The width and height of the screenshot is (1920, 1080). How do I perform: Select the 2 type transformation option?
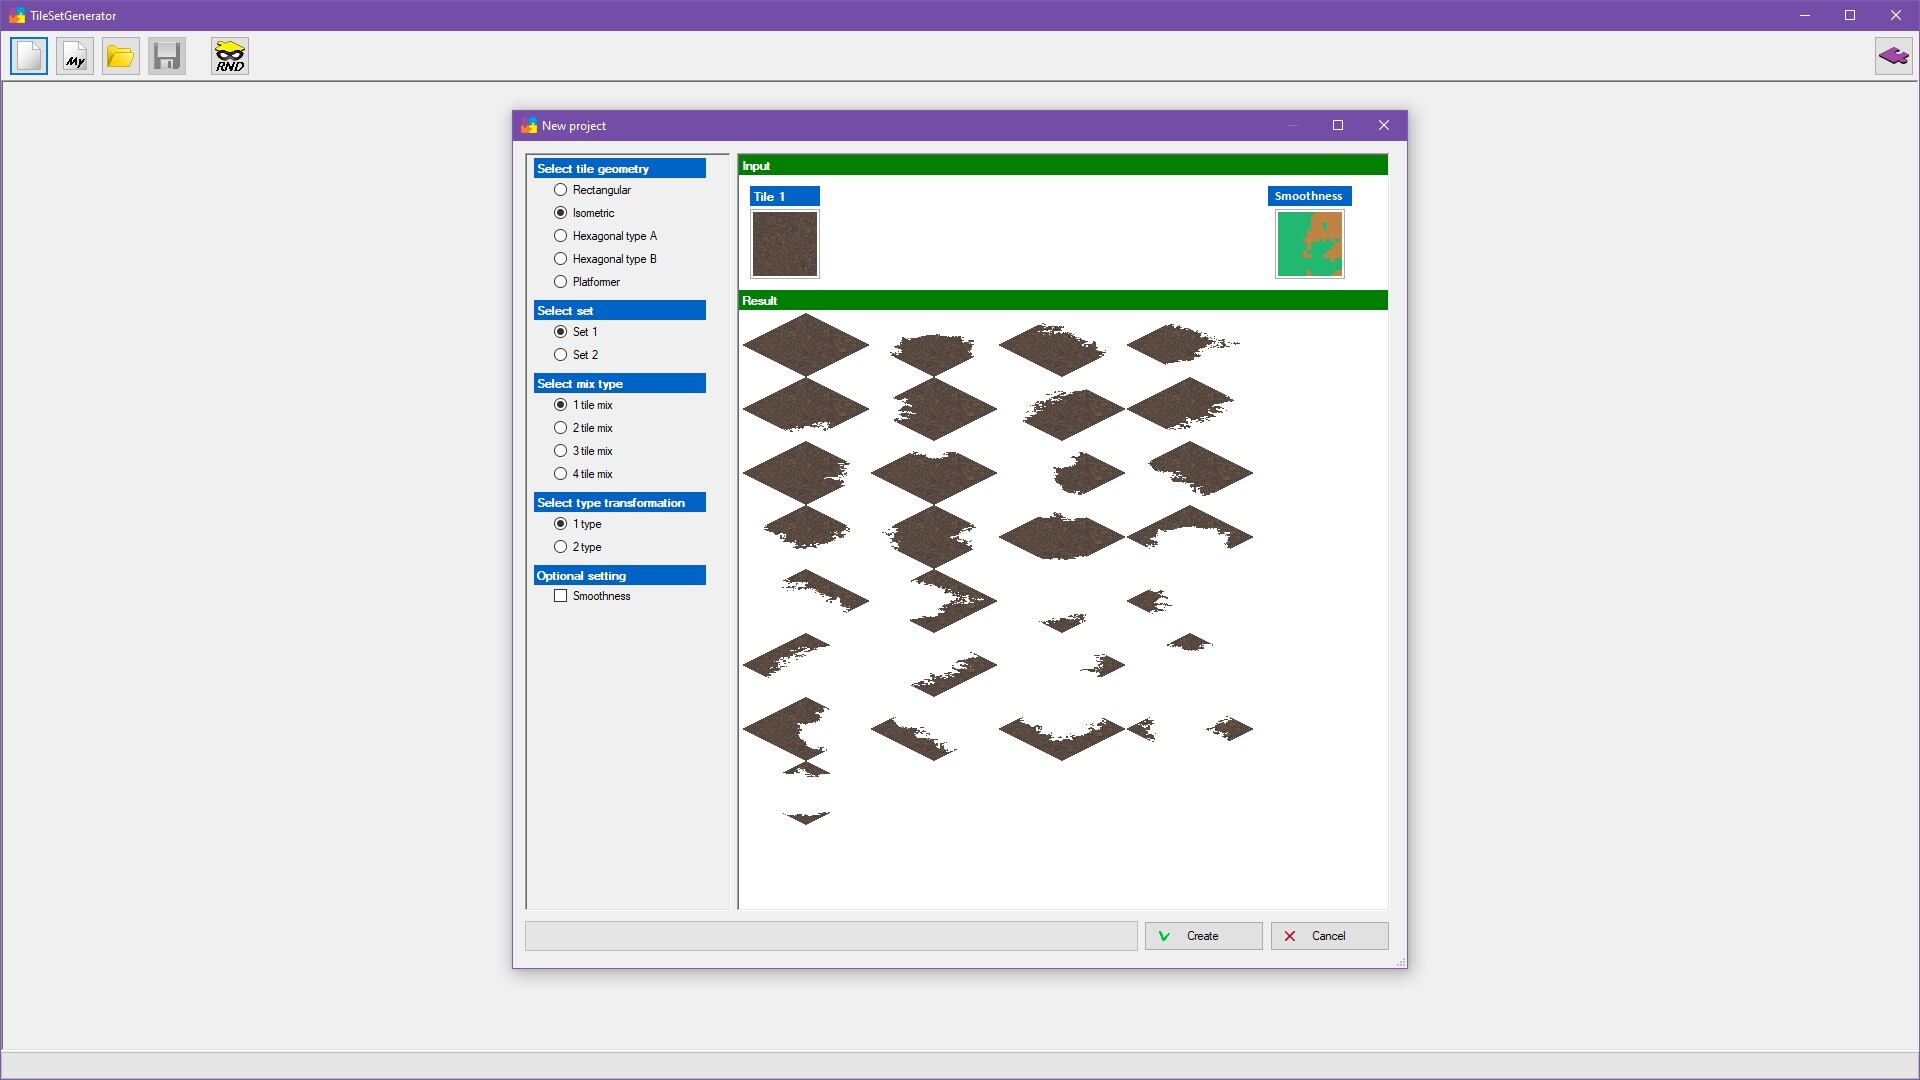point(560,546)
